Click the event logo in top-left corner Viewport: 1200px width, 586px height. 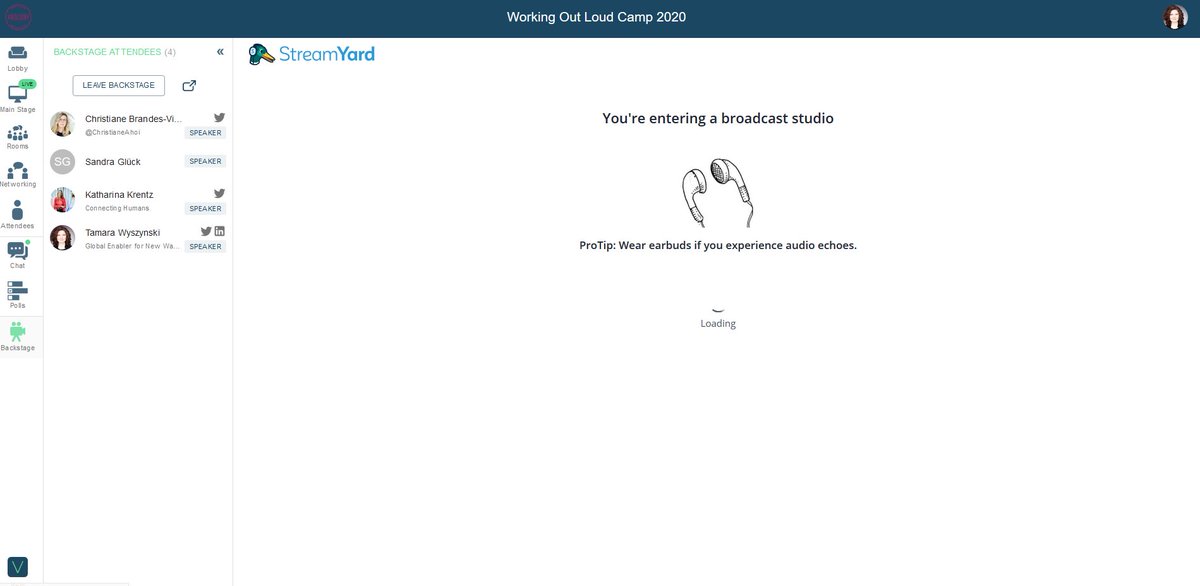[19, 17]
